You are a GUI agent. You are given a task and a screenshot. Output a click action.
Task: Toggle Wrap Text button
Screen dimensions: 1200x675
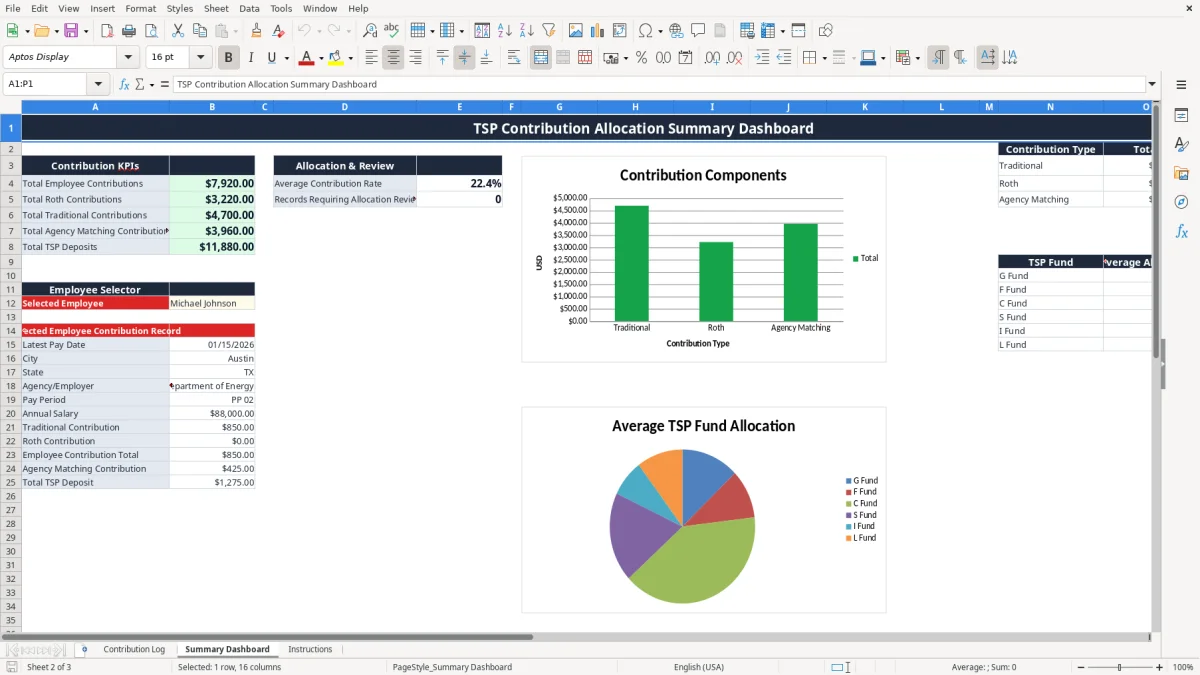514,58
